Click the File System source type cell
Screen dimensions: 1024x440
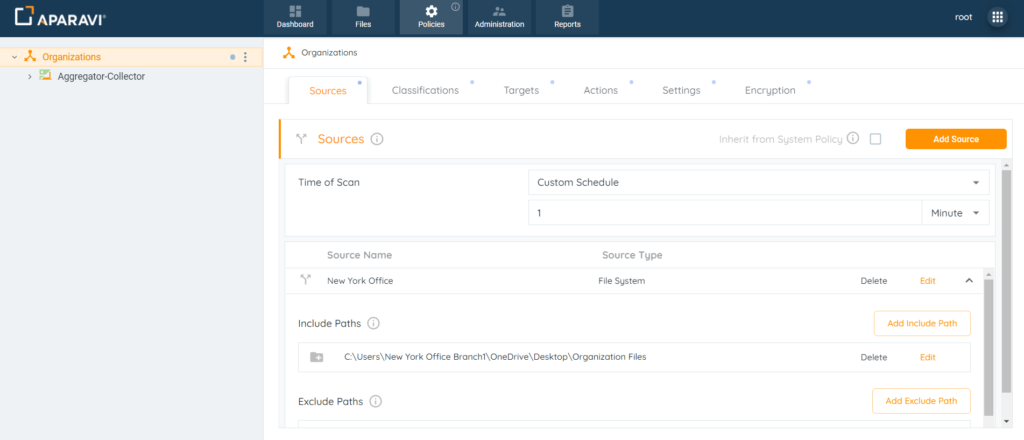[621, 281]
